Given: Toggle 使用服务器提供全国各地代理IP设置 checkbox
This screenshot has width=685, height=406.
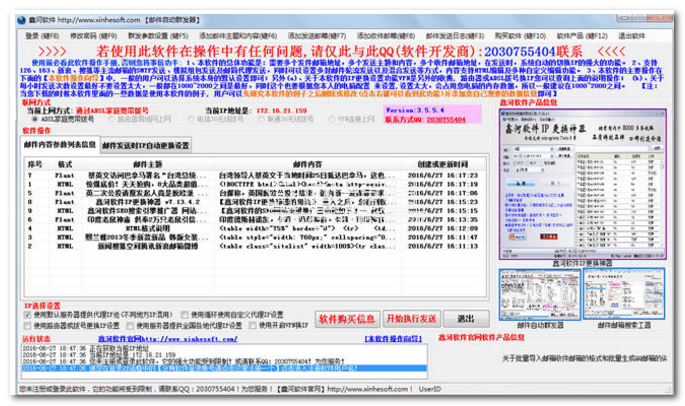Looking at the screenshot, I should tap(130, 326).
